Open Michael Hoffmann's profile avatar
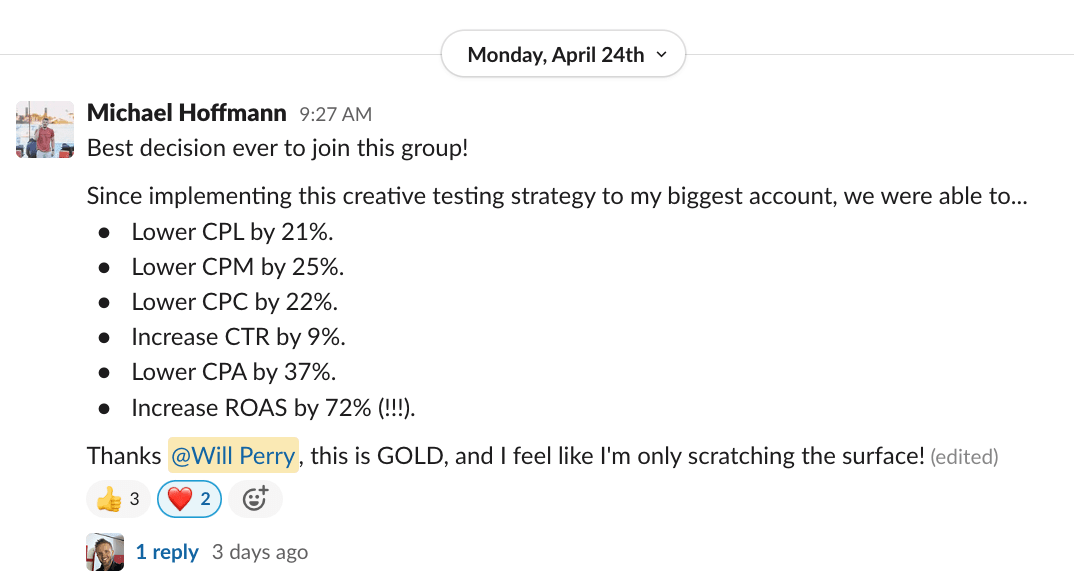Viewport: 1074px width, 582px height. coord(45,129)
